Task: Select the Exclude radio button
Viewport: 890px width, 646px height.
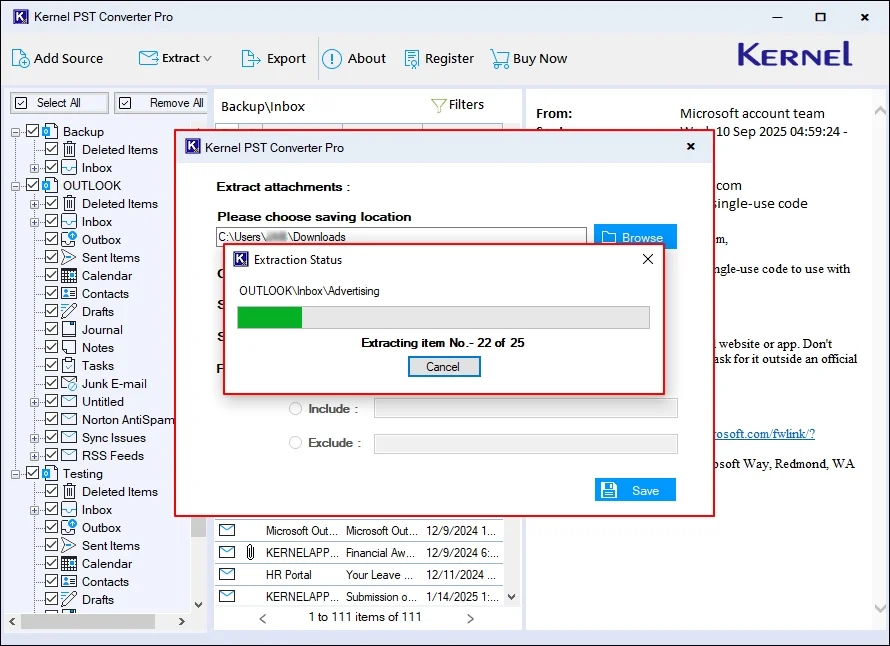Action: tap(295, 442)
